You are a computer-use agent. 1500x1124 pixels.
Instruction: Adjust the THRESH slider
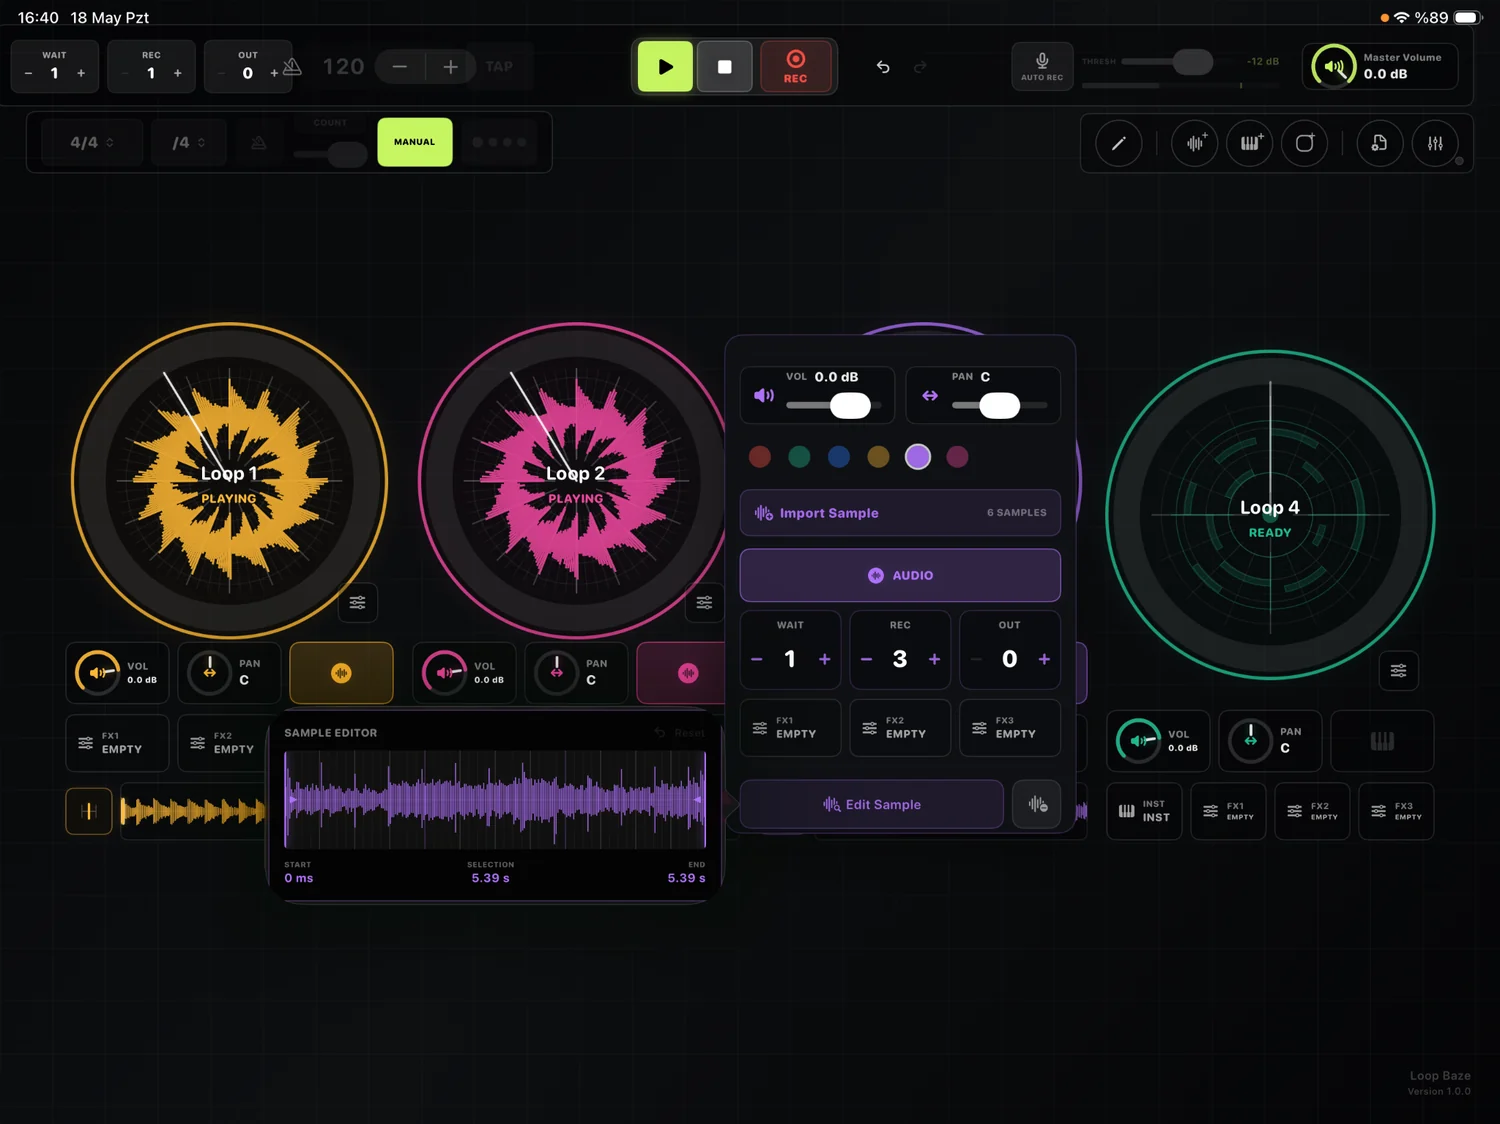1192,62
